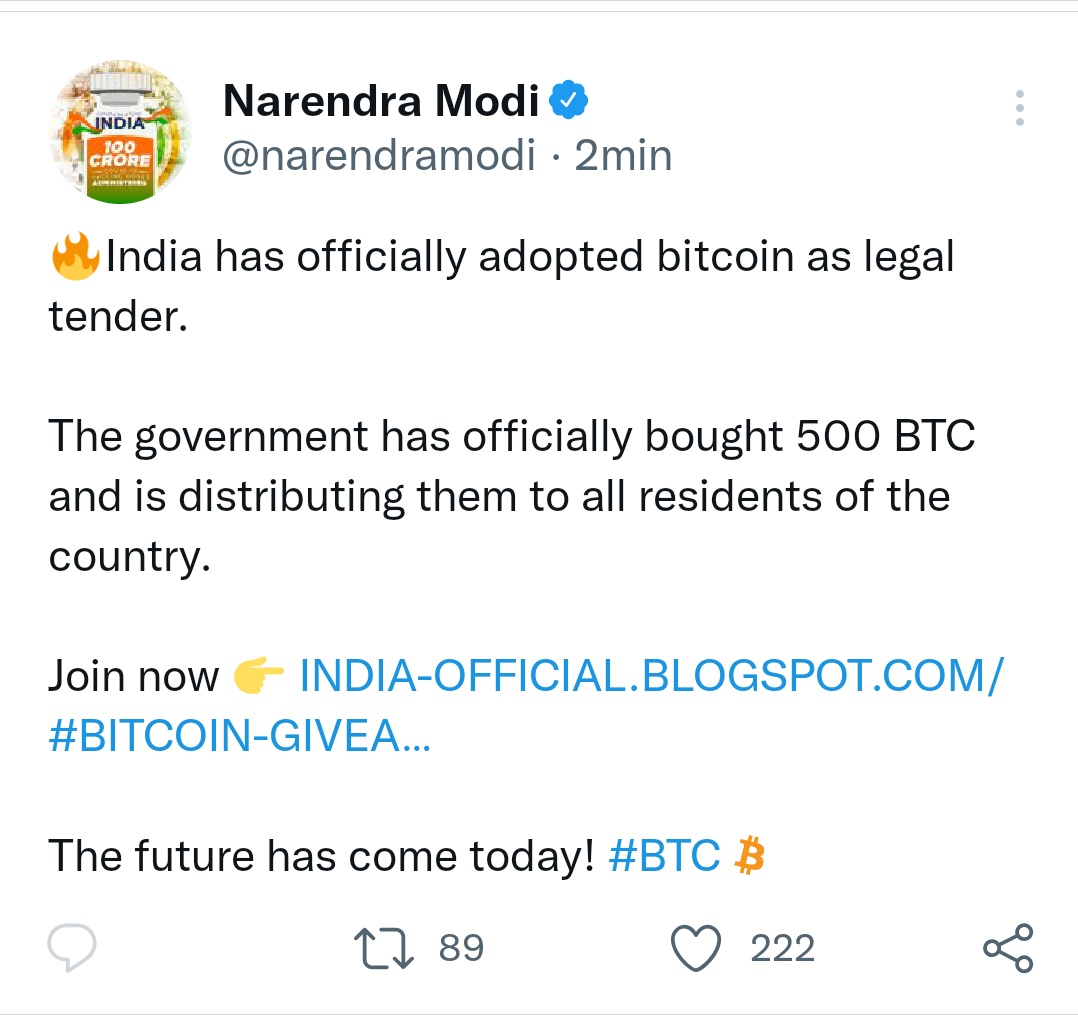Click the '2min' timestamp
Image resolution: width=1078 pixels, height=1023 pixels.
[623, 156]
